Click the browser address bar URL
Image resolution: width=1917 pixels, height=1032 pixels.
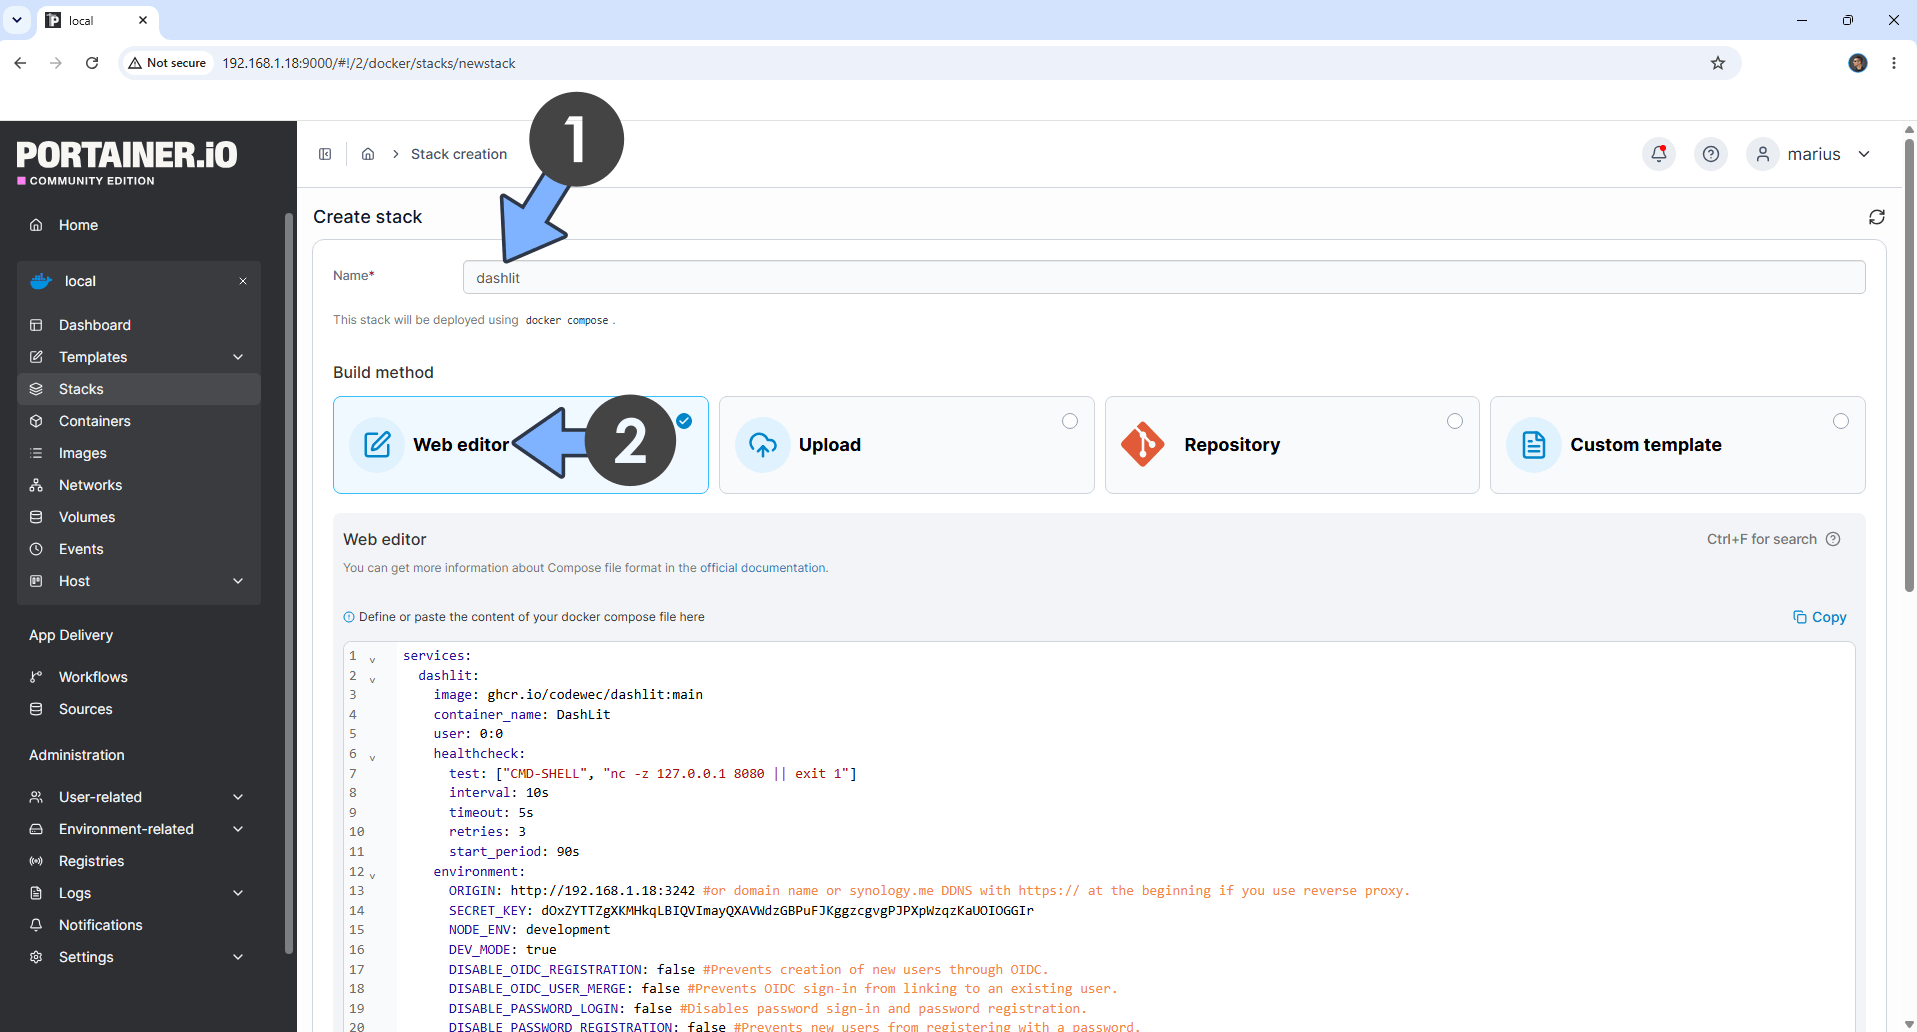[x=369, y=63]
